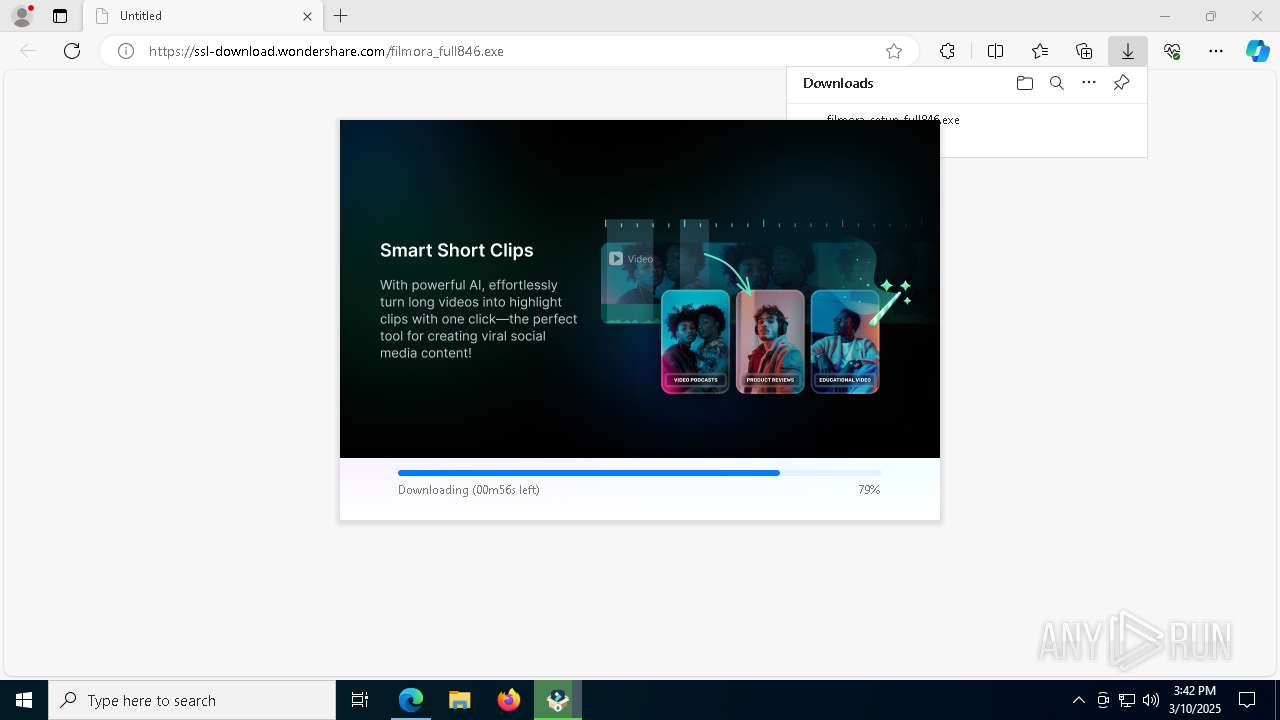Click the Smart Short Clips heading
Screen dimensions: 1280x720
tap(457, 251)
